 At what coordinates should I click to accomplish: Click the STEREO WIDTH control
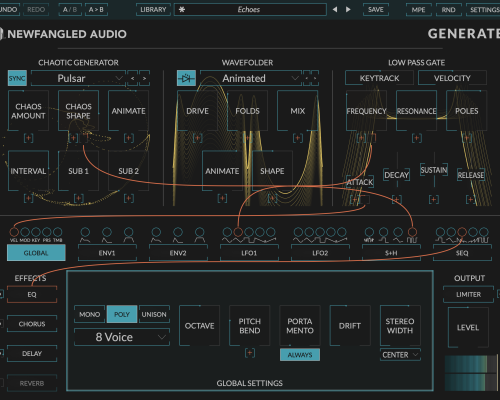pos(400,326)
